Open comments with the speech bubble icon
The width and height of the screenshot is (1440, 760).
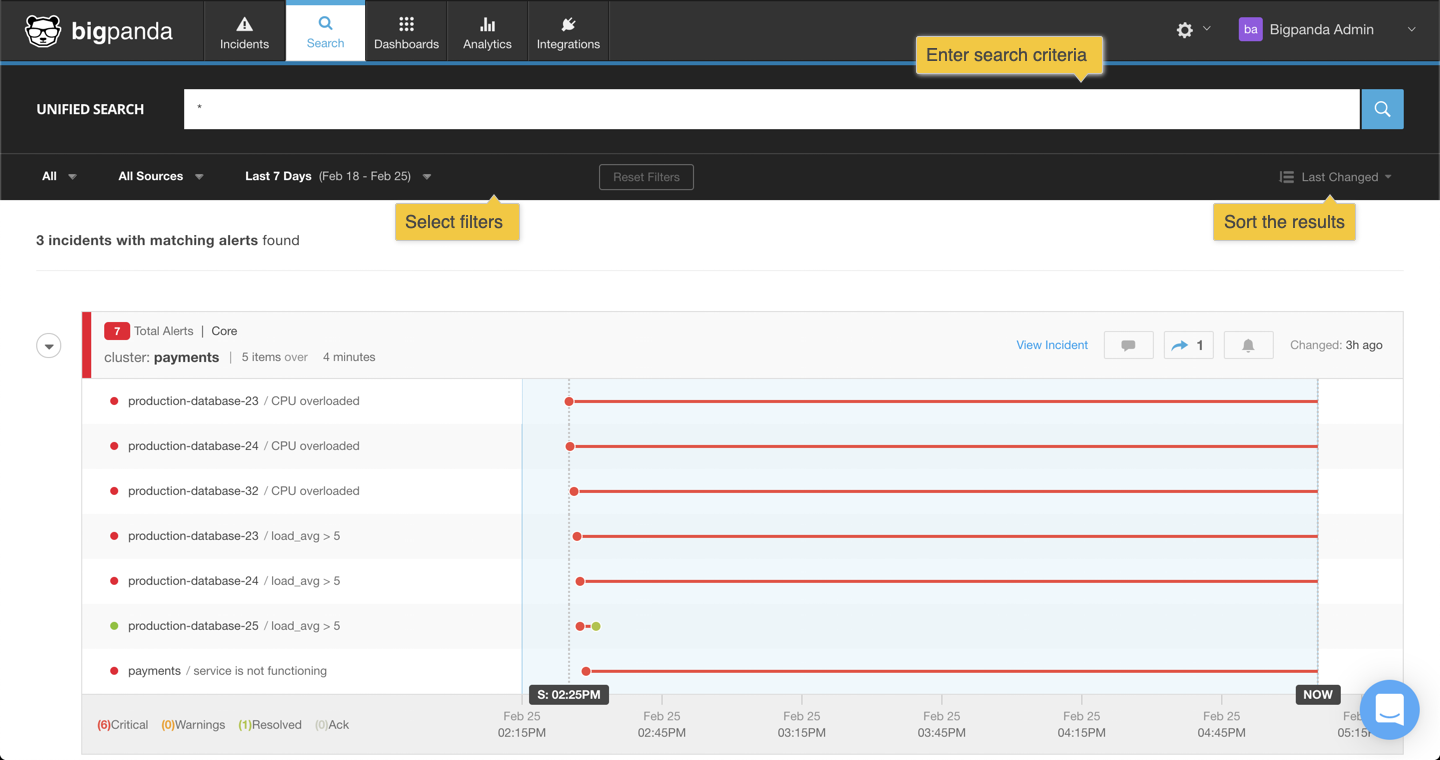(x=1128, y=345)
